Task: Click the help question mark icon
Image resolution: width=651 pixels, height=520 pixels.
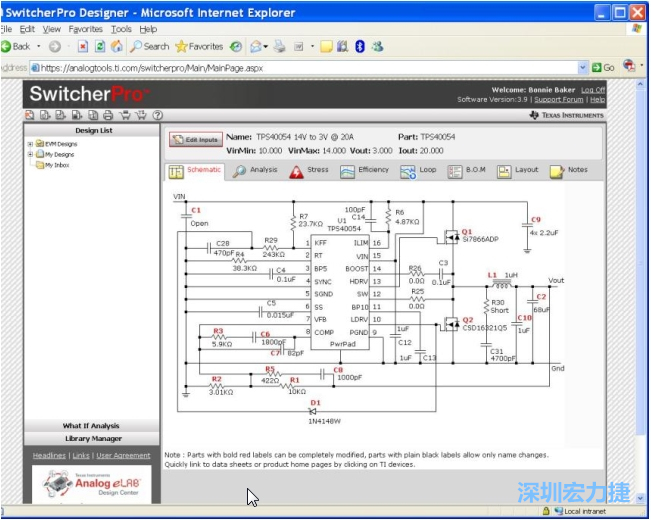Action: (158, 115)
